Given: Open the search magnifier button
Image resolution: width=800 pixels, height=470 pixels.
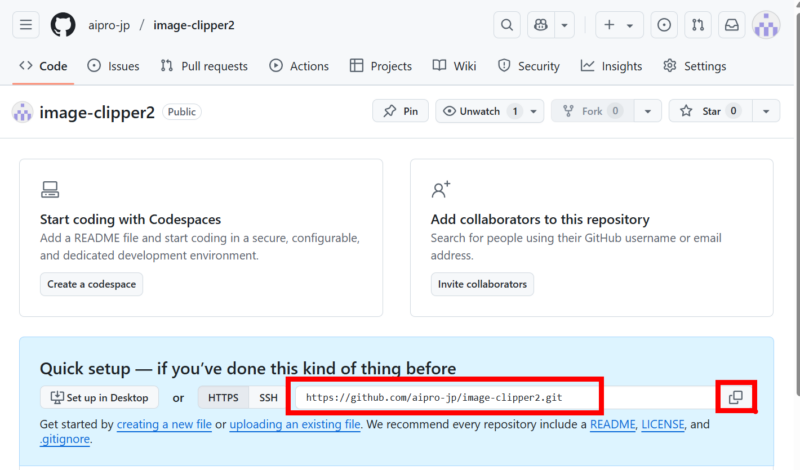Looking at the screenshot, I should click(x=507, y=24).
